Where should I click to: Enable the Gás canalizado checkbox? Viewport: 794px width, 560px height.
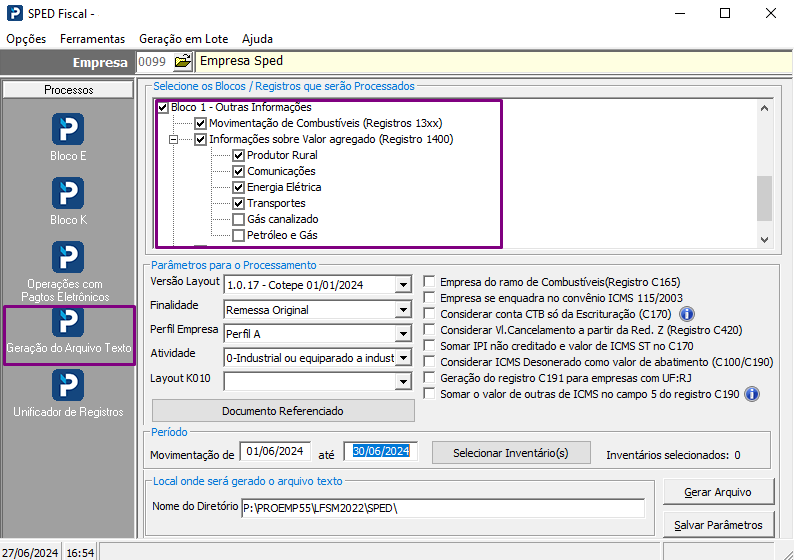[239, 219]
